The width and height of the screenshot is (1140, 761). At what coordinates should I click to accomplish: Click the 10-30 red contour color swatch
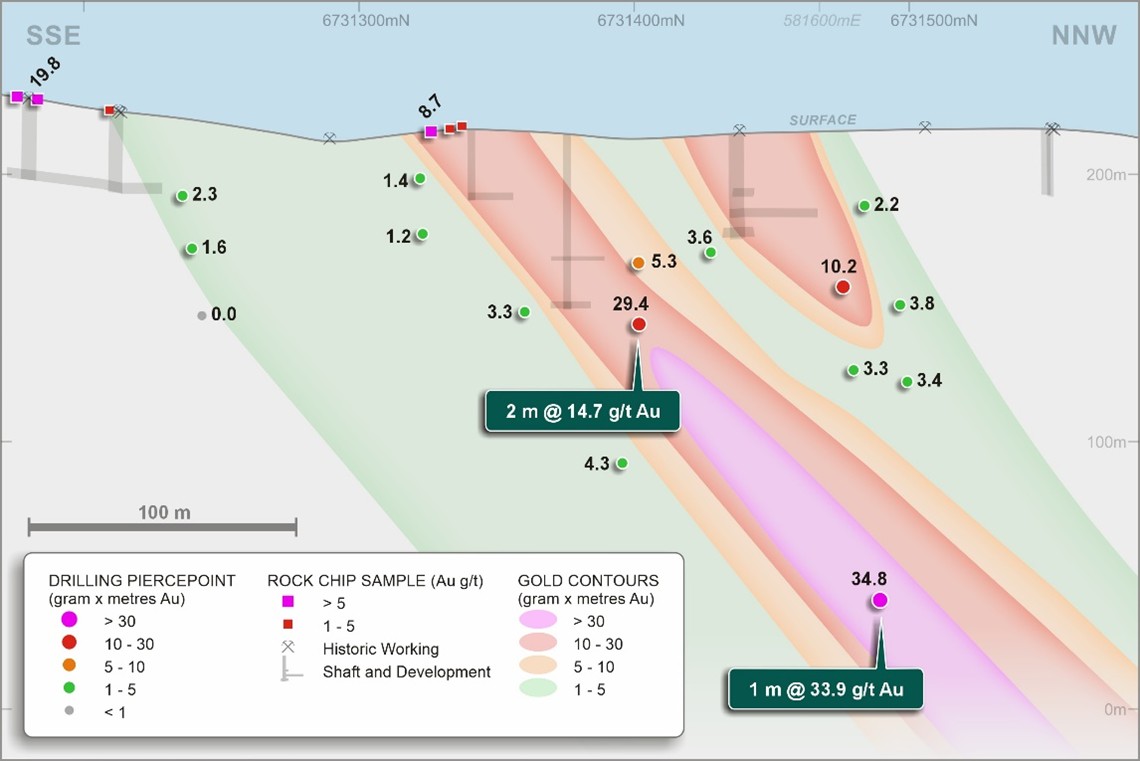pyautogui.click(x=538, y=644)
